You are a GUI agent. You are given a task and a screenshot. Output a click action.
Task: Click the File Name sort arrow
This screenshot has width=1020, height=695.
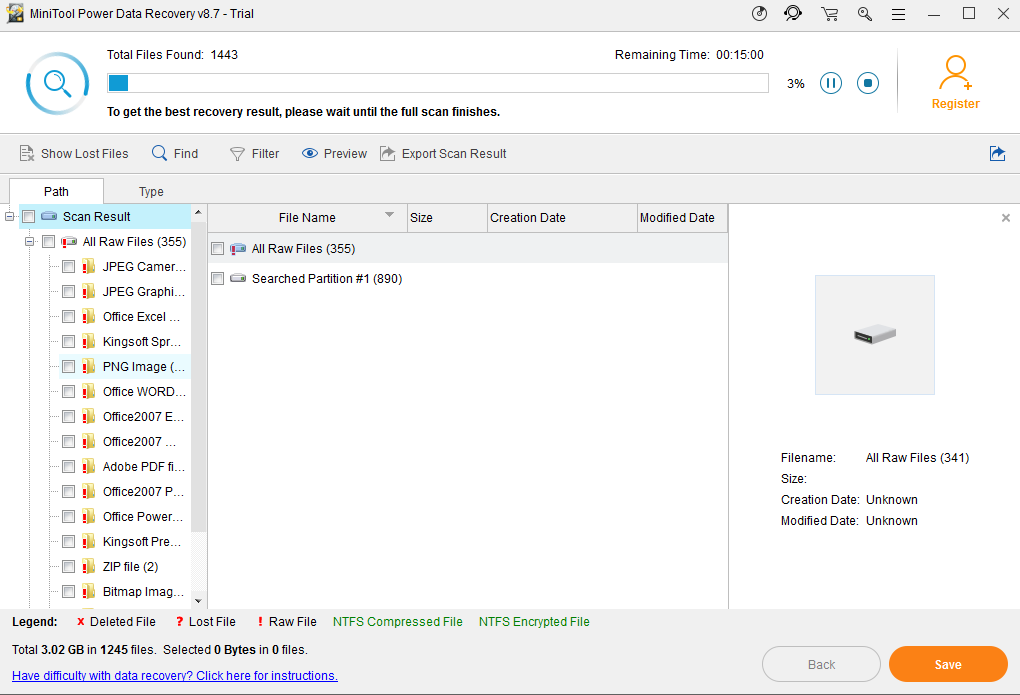point(390,215)
